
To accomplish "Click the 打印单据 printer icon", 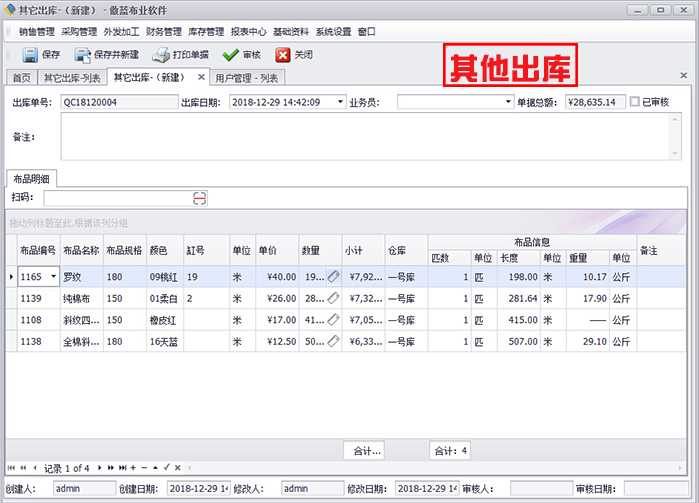I will 160,56.
